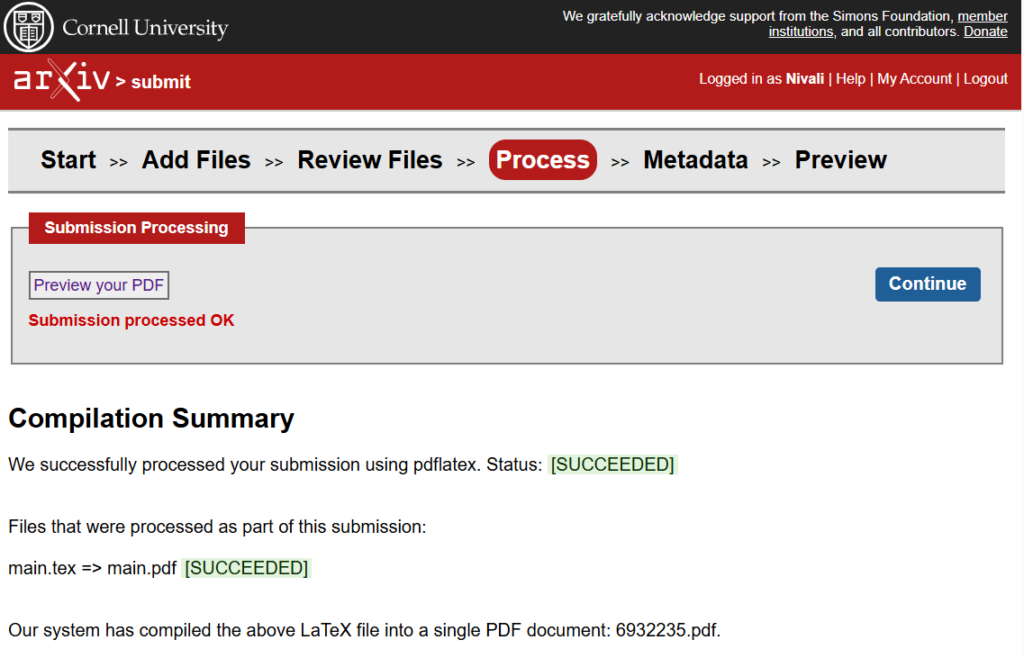
Task: Click the Nivali username in header
Action: tap(805, 79)
